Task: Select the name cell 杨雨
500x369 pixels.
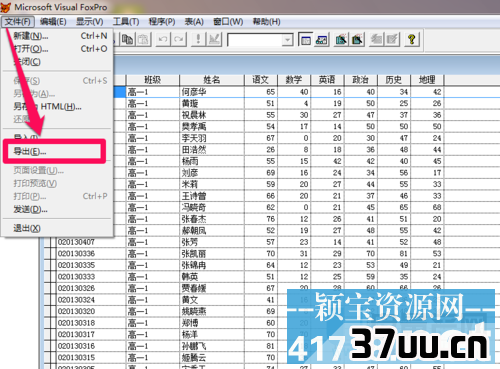Action: click(x=212, y=161)
